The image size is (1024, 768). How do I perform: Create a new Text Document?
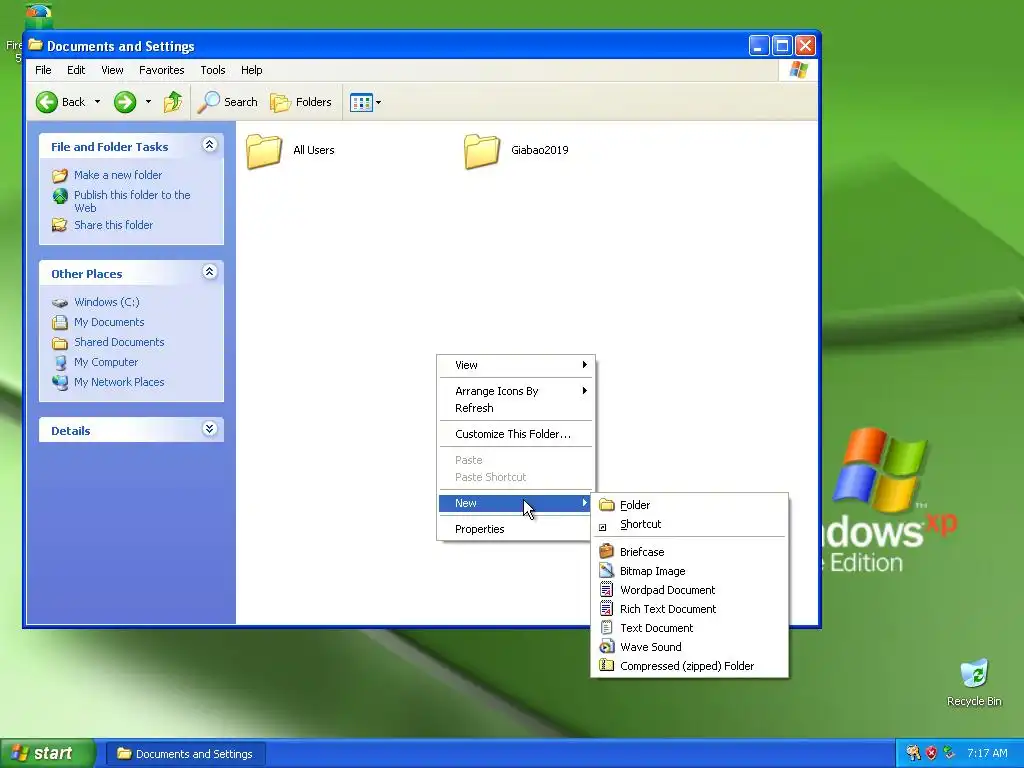tap(690, 628)
